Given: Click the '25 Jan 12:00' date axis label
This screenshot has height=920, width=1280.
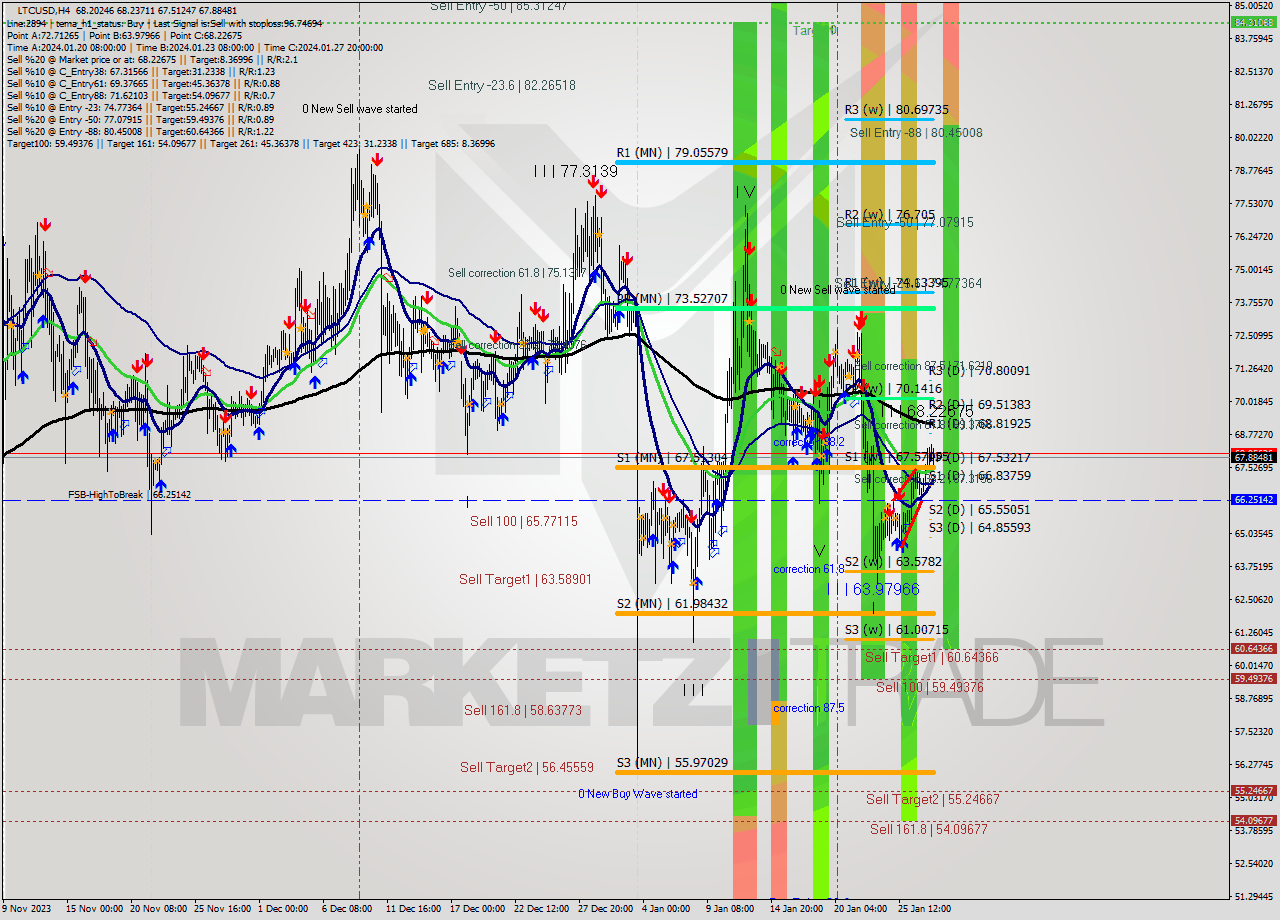Looking at the screenshot, I should point(924,909).
